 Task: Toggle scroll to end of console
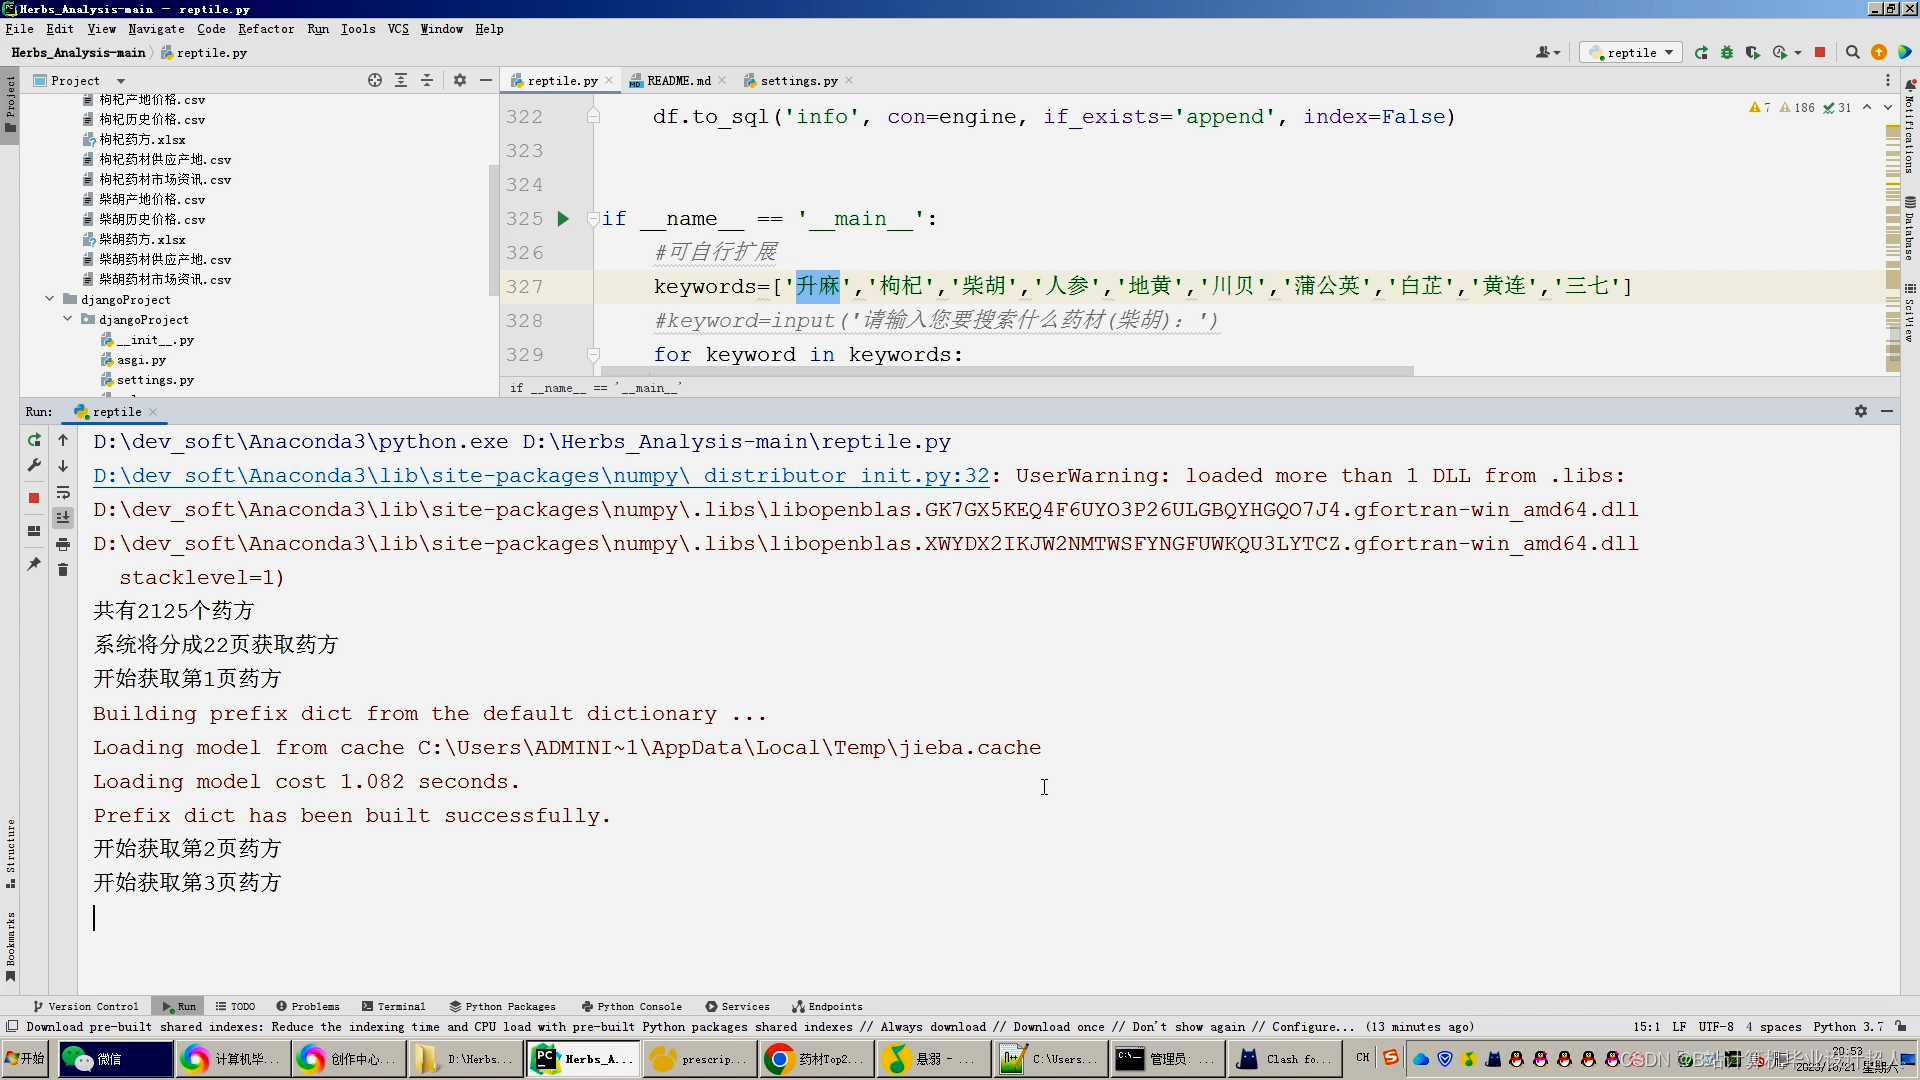63,518
